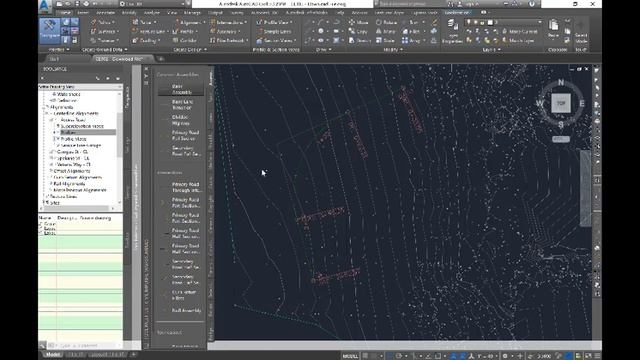Expand the Layers panel title
Screen dimensions: 640x360
491,49
